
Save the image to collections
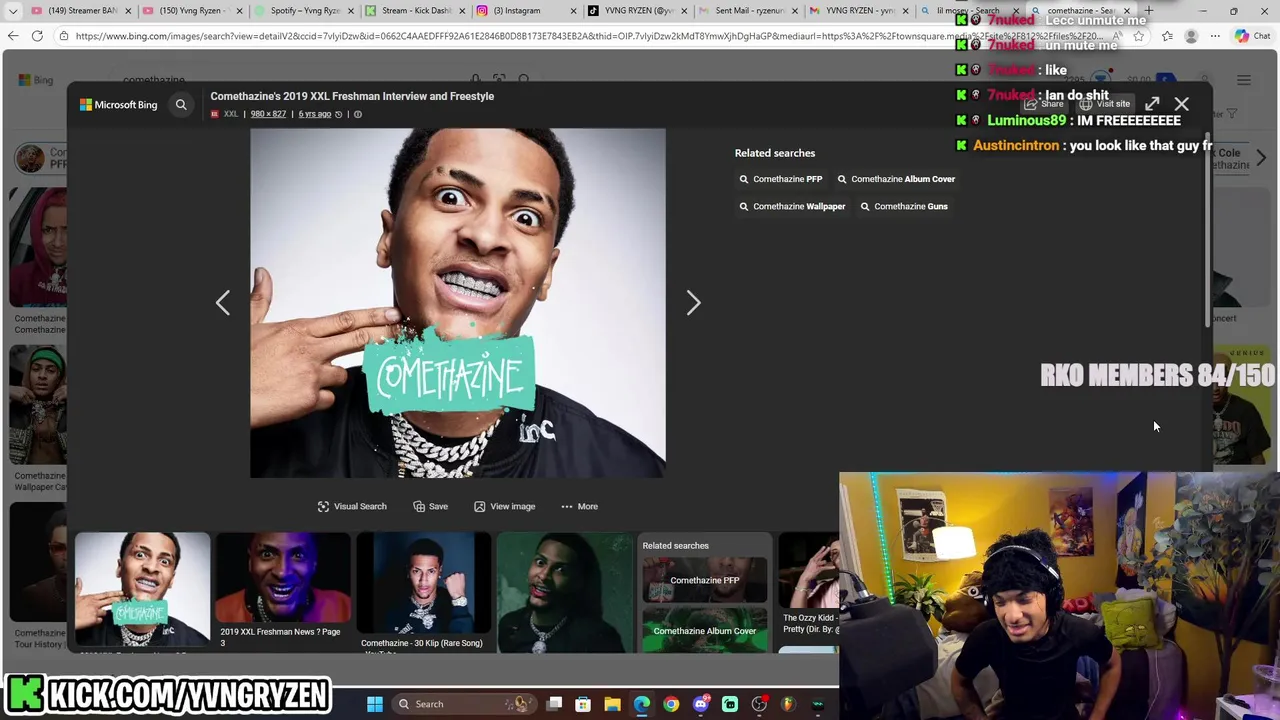click(430, 506)
